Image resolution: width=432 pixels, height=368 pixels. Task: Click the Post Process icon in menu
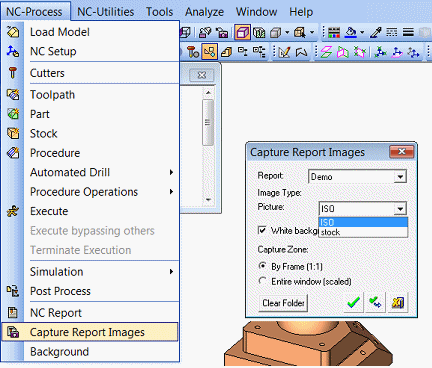pyautogui.click(x=13, y=291)
